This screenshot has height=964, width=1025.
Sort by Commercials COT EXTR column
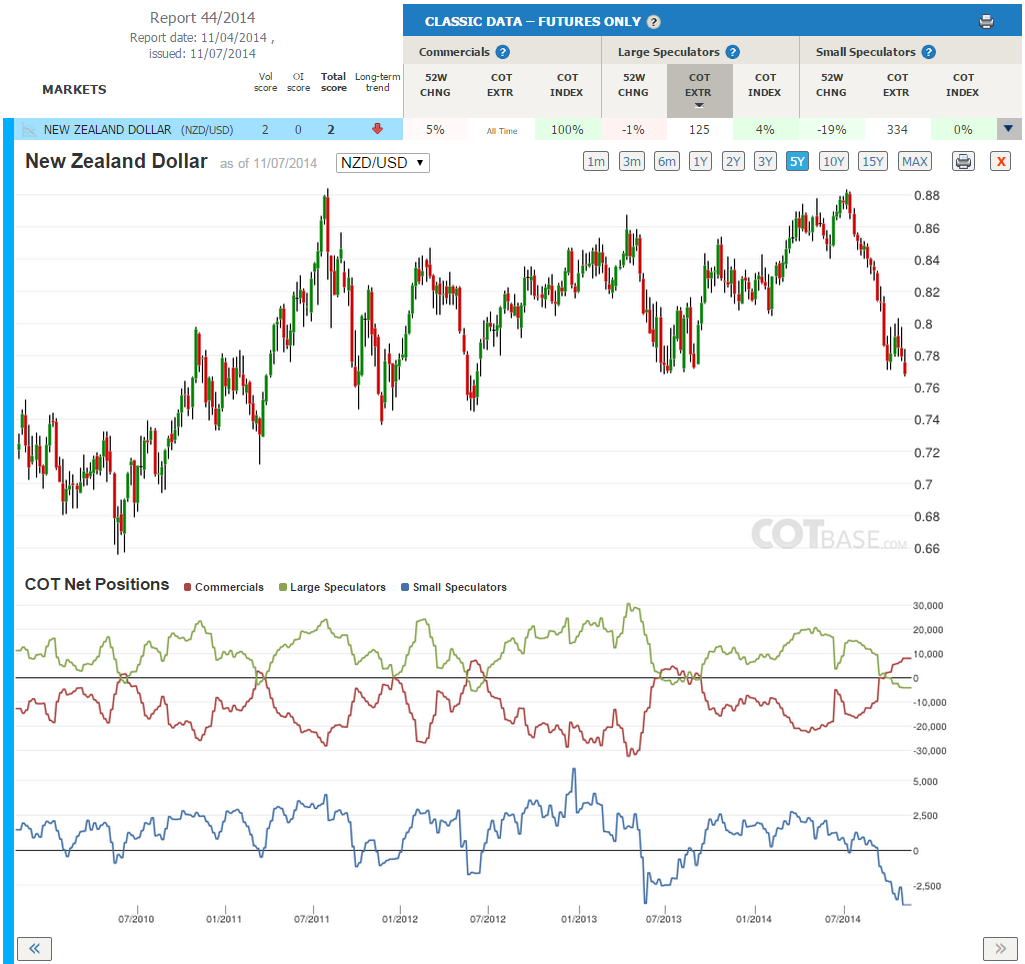[501, 85]
